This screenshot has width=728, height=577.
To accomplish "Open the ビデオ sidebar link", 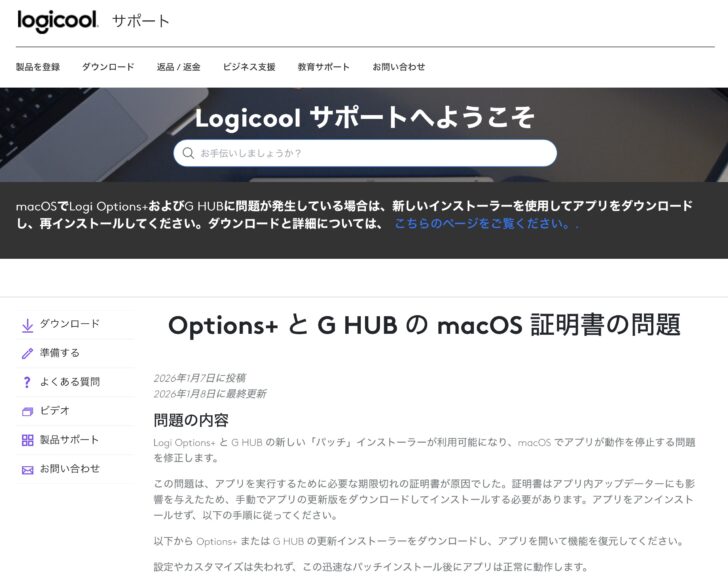I will tap(55, 411).
